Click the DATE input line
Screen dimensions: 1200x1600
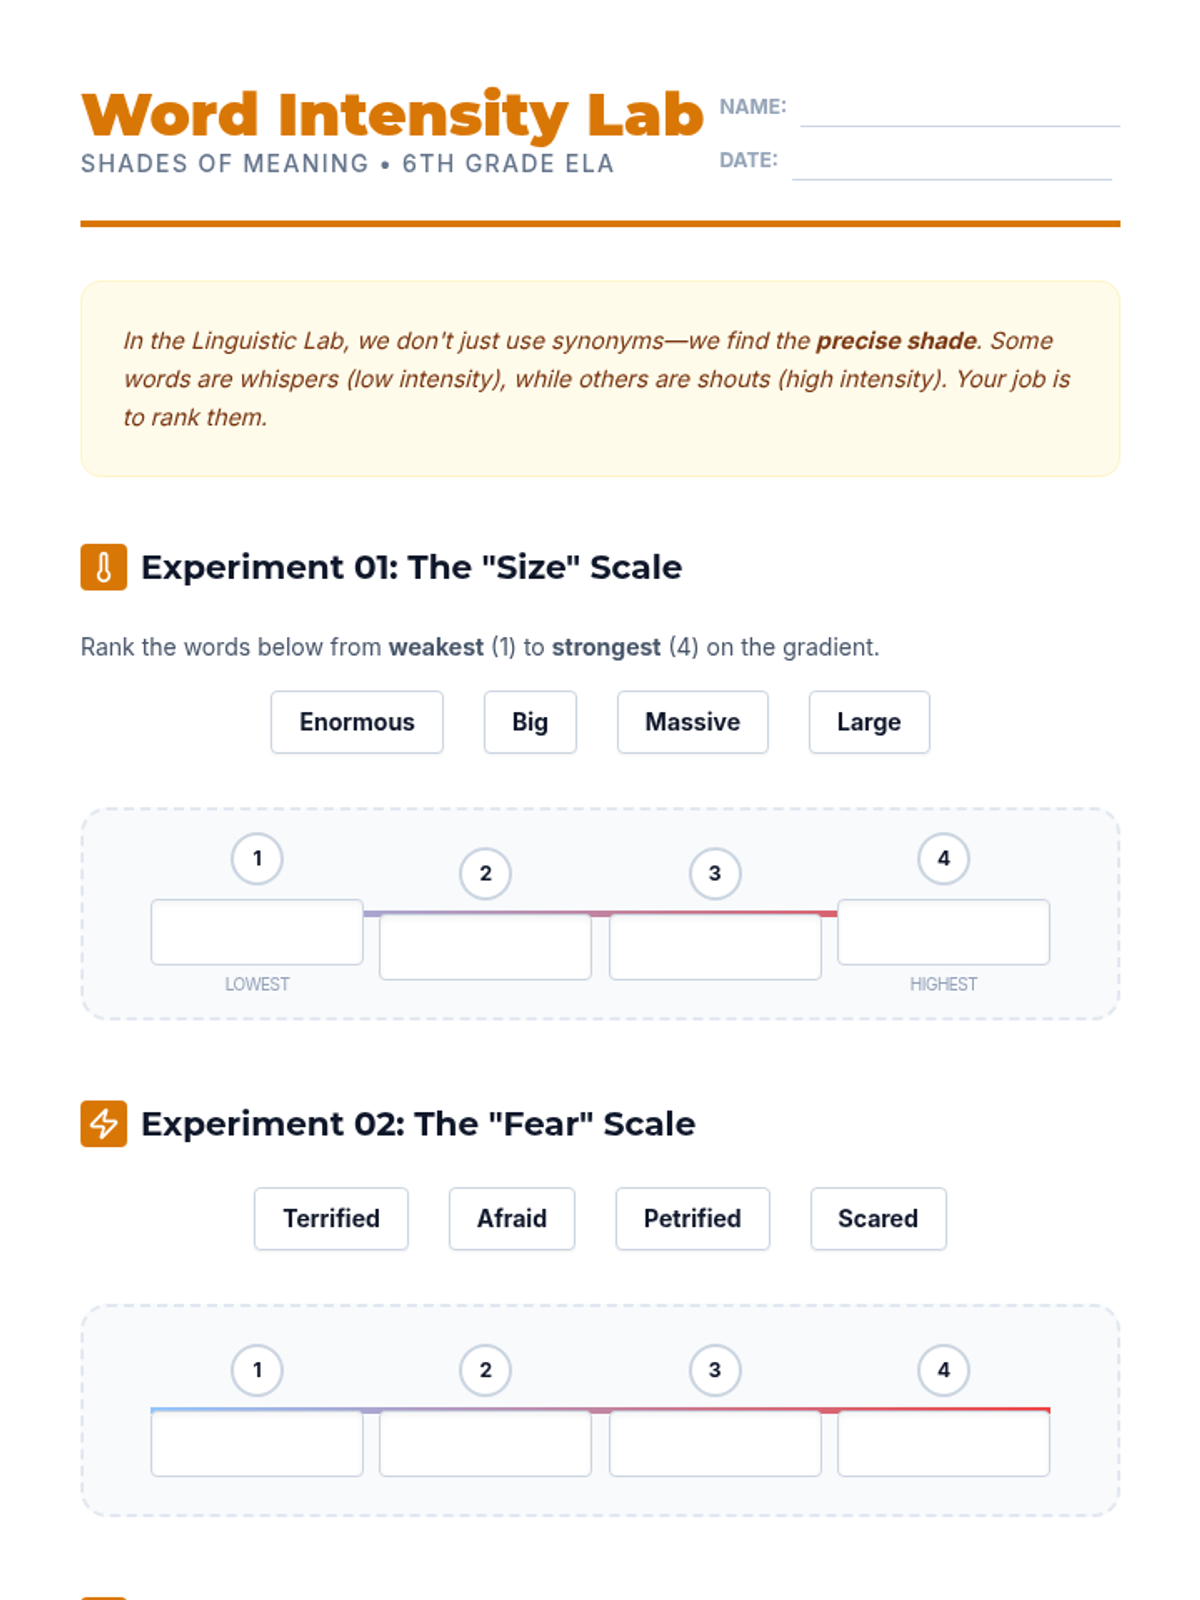pos(952,162)
